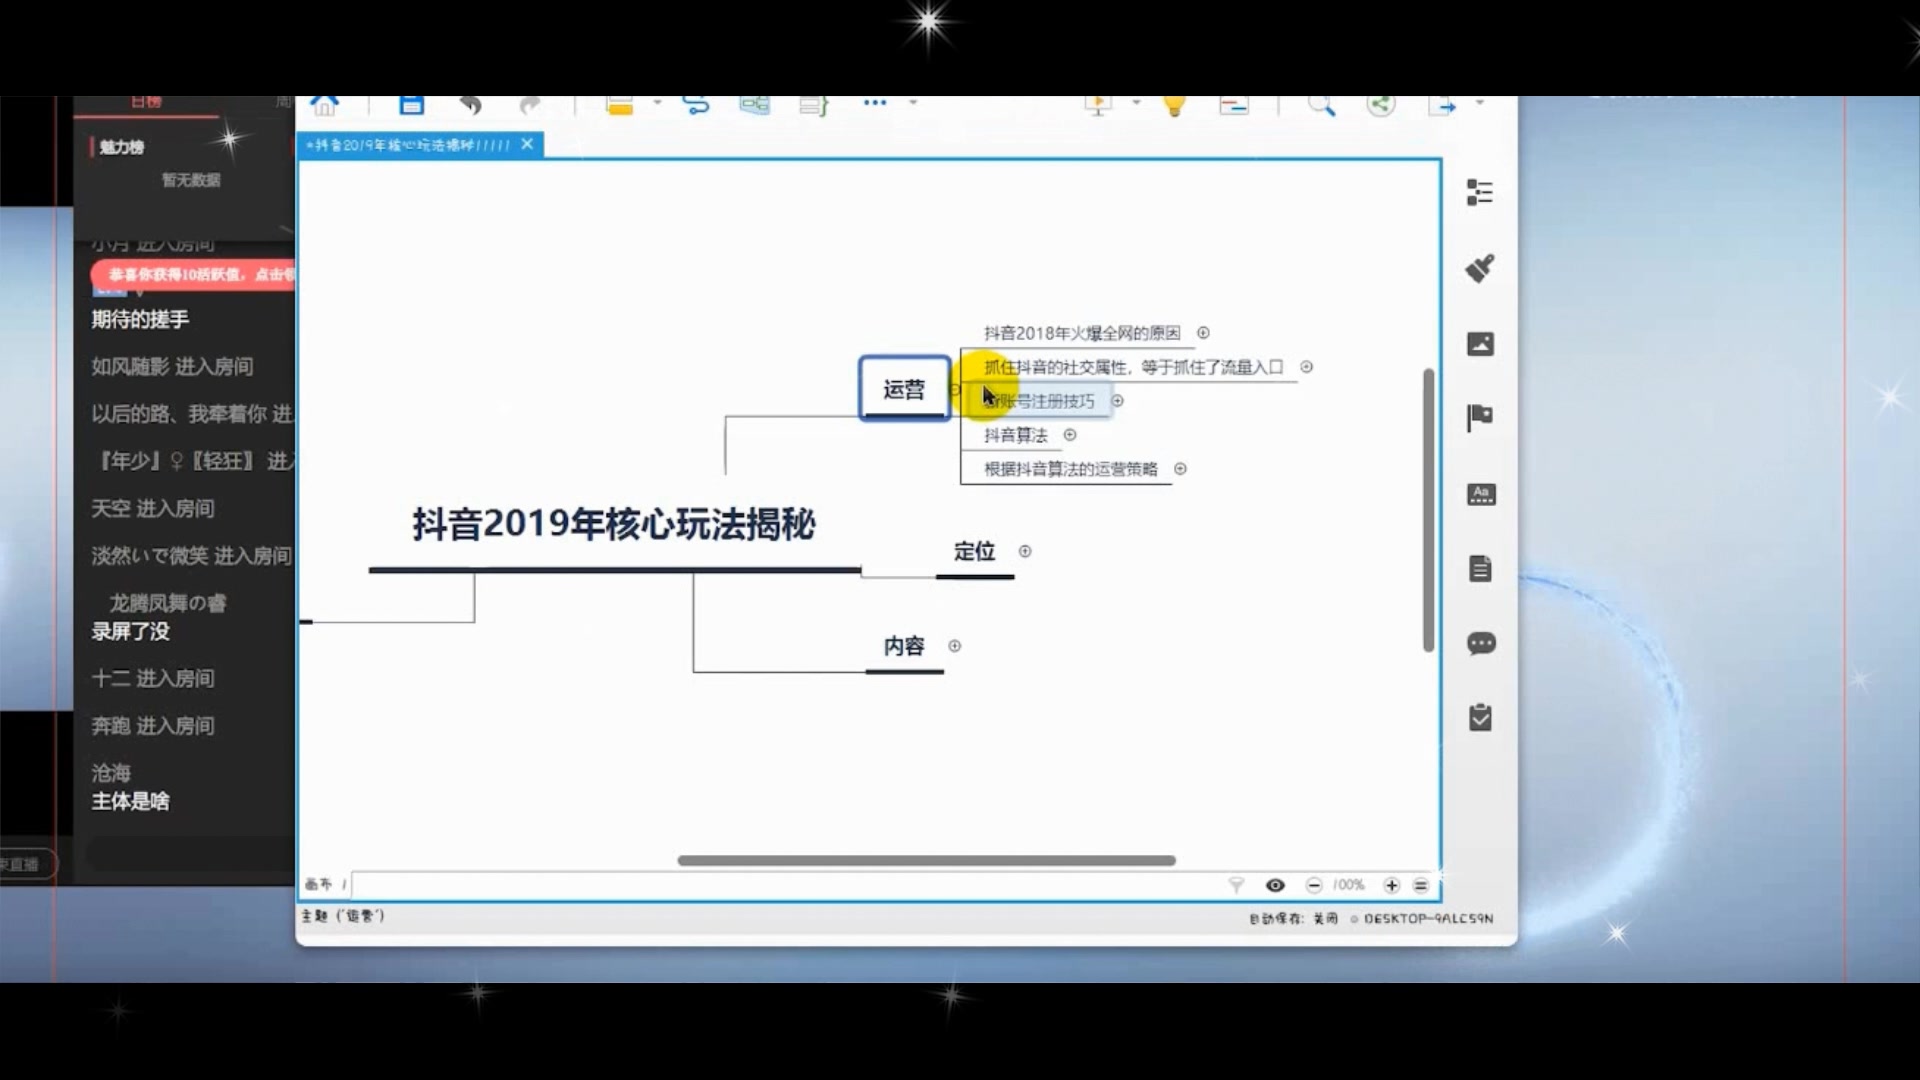Screen dimensions: 1920x1080
Task: Click chat message 录屏了没
Action: click(131, 631)
